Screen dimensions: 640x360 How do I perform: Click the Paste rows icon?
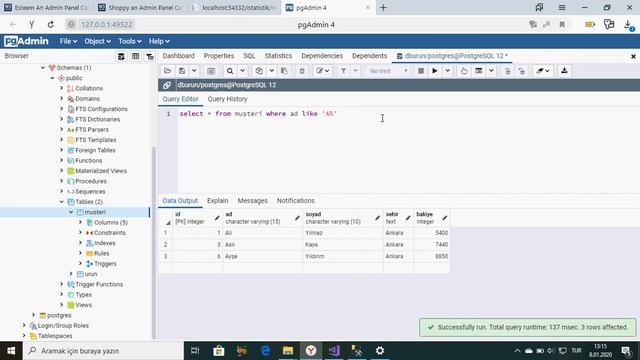[x=284, y=71]
